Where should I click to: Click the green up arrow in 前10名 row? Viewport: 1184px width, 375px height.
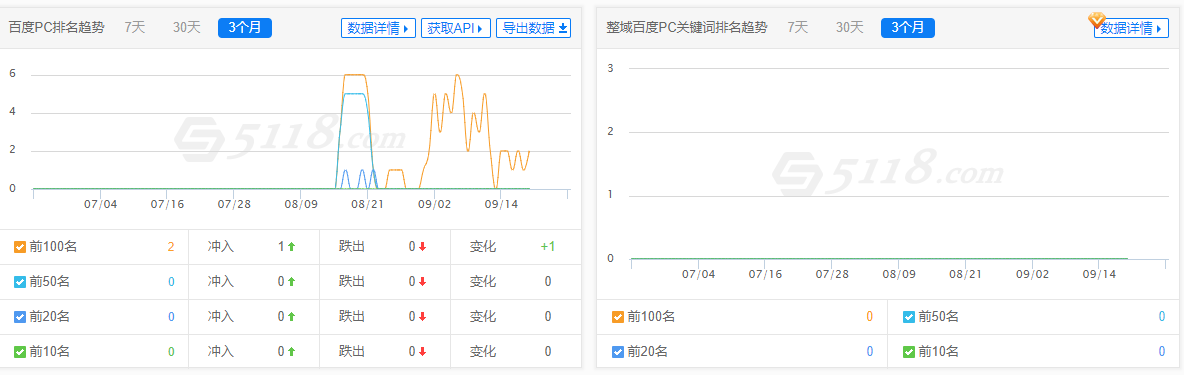click(291, 352)
